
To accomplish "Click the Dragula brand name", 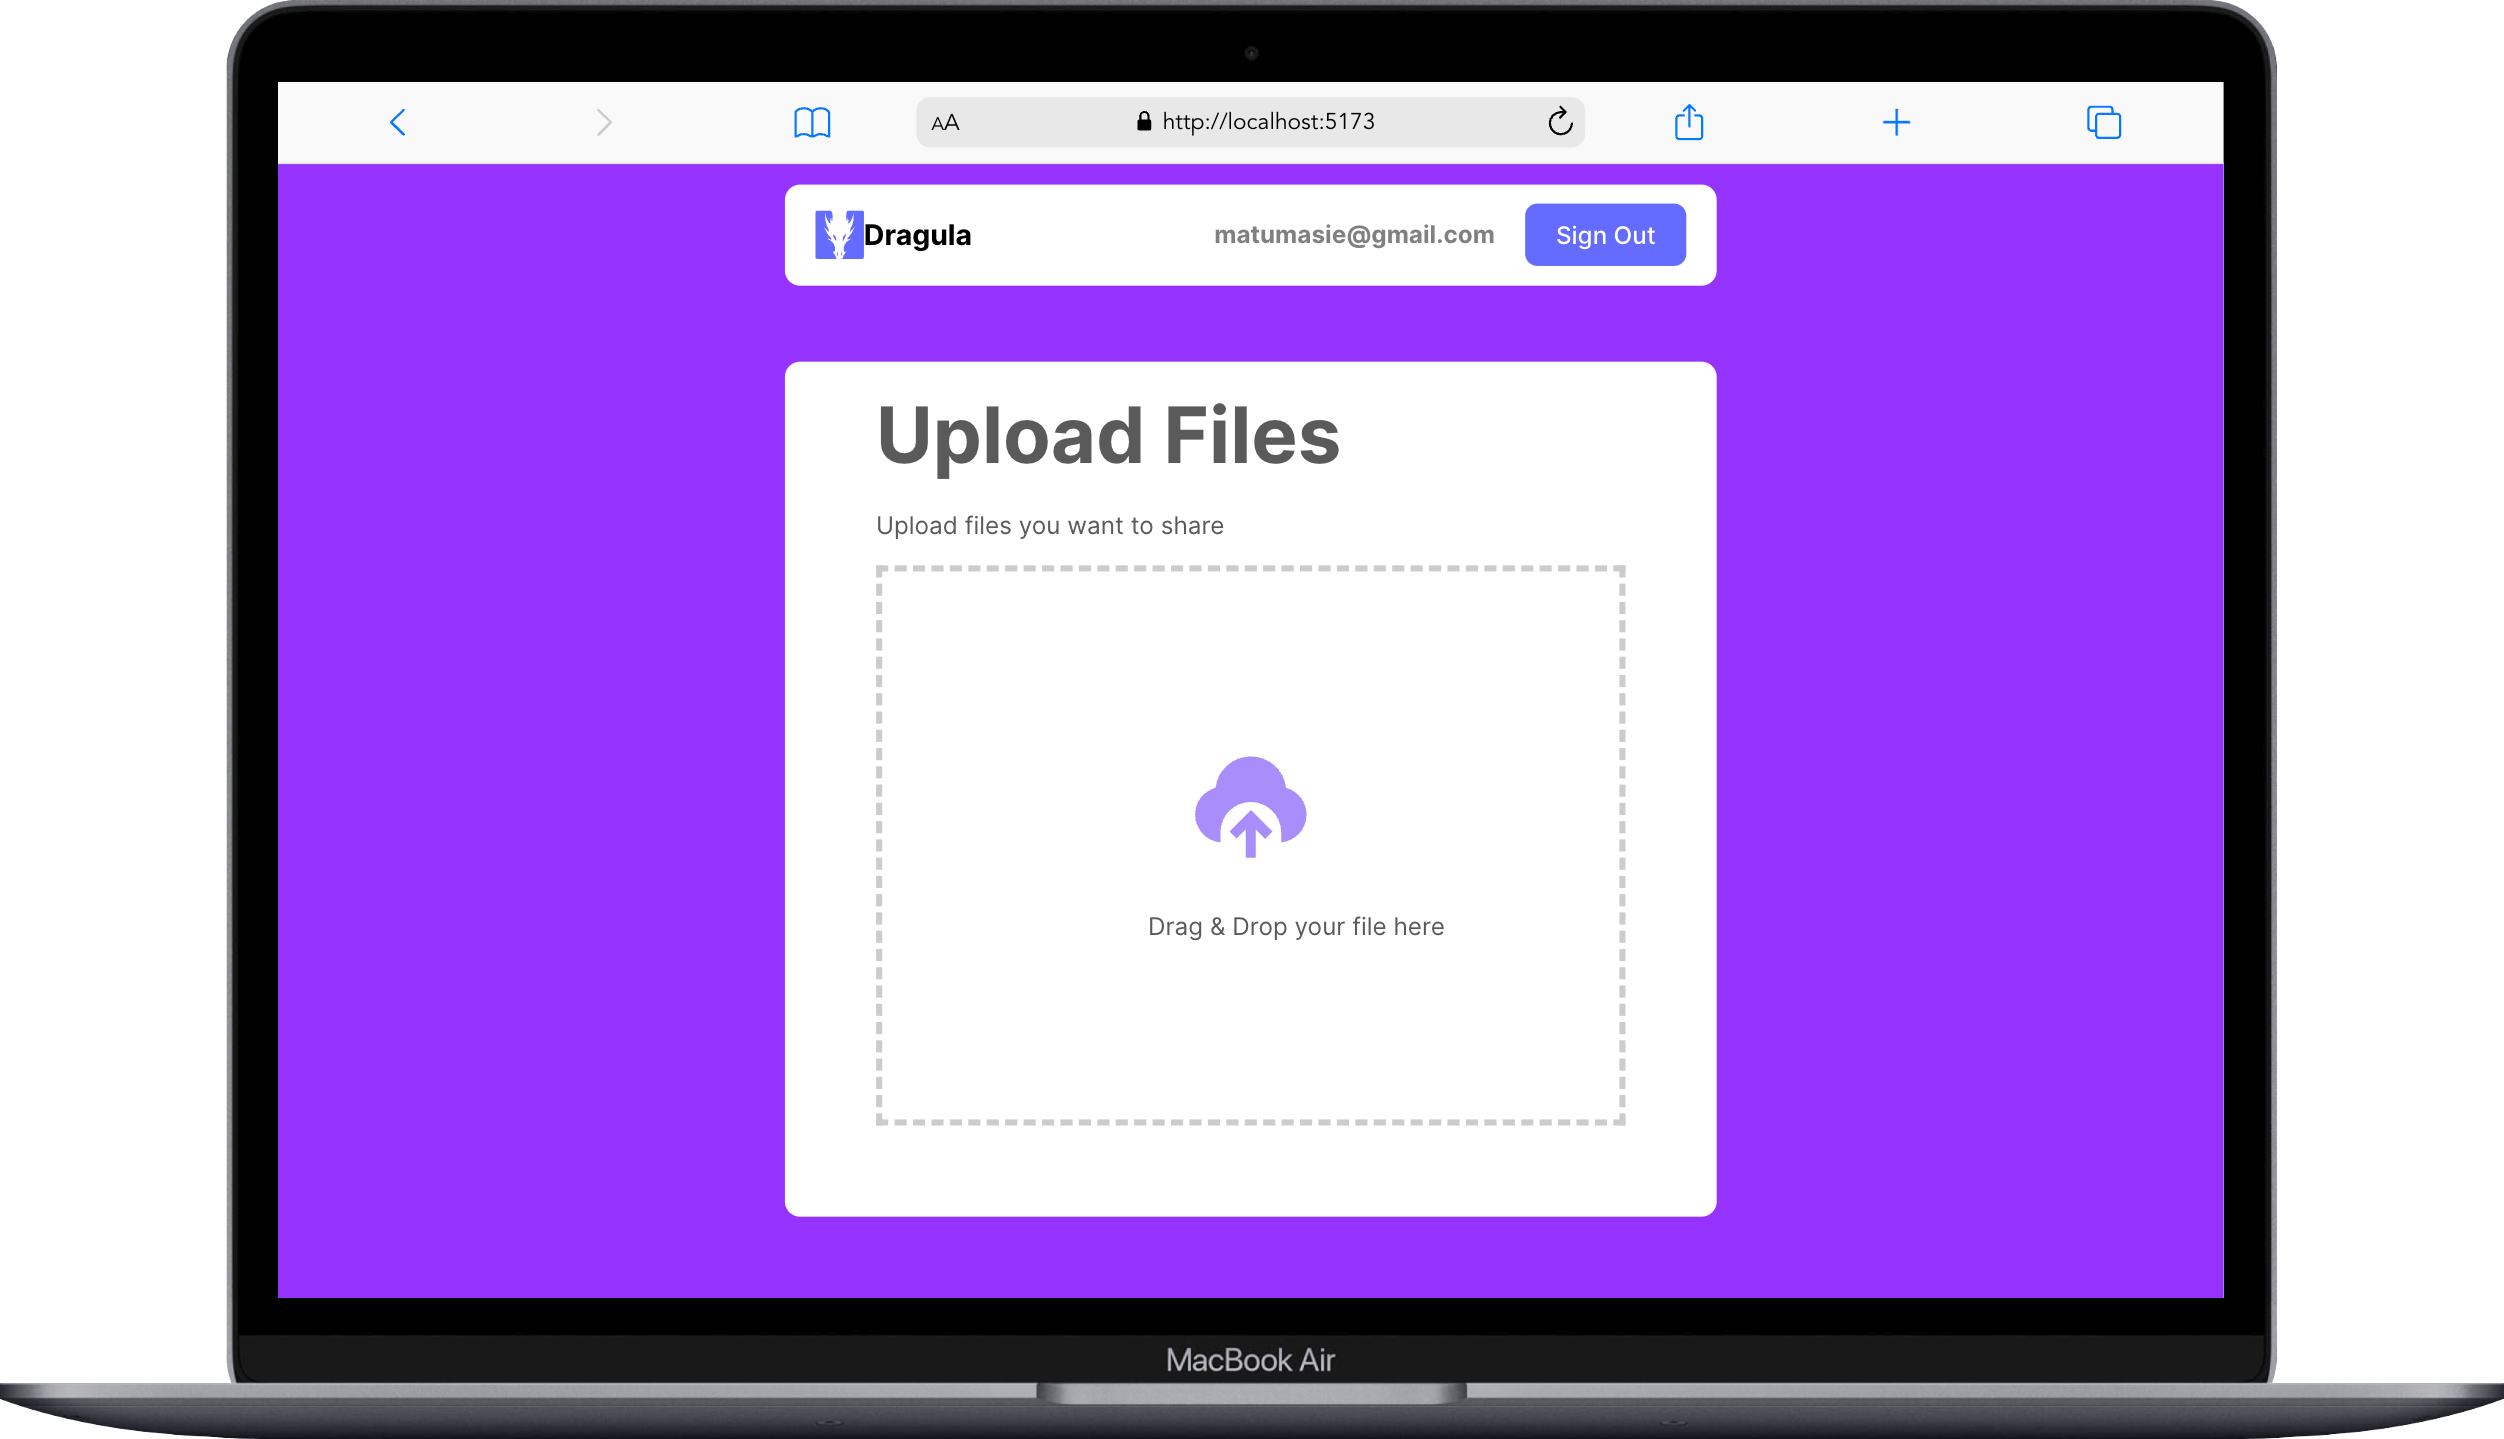I will [917, 235].
